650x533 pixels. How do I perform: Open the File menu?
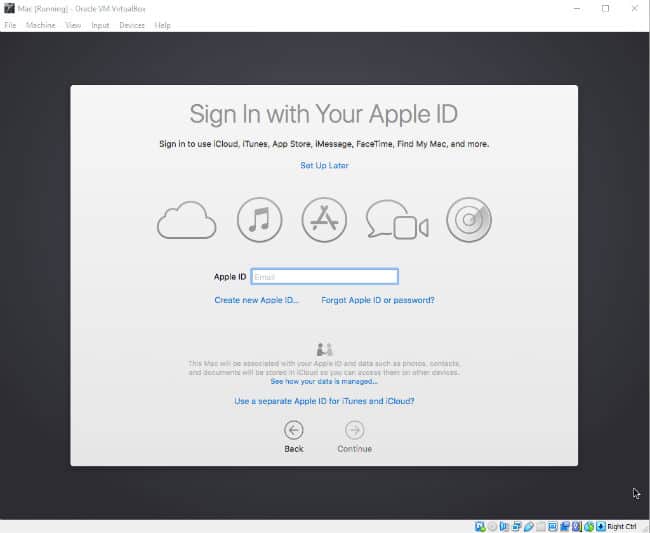[x=10, y=25]
